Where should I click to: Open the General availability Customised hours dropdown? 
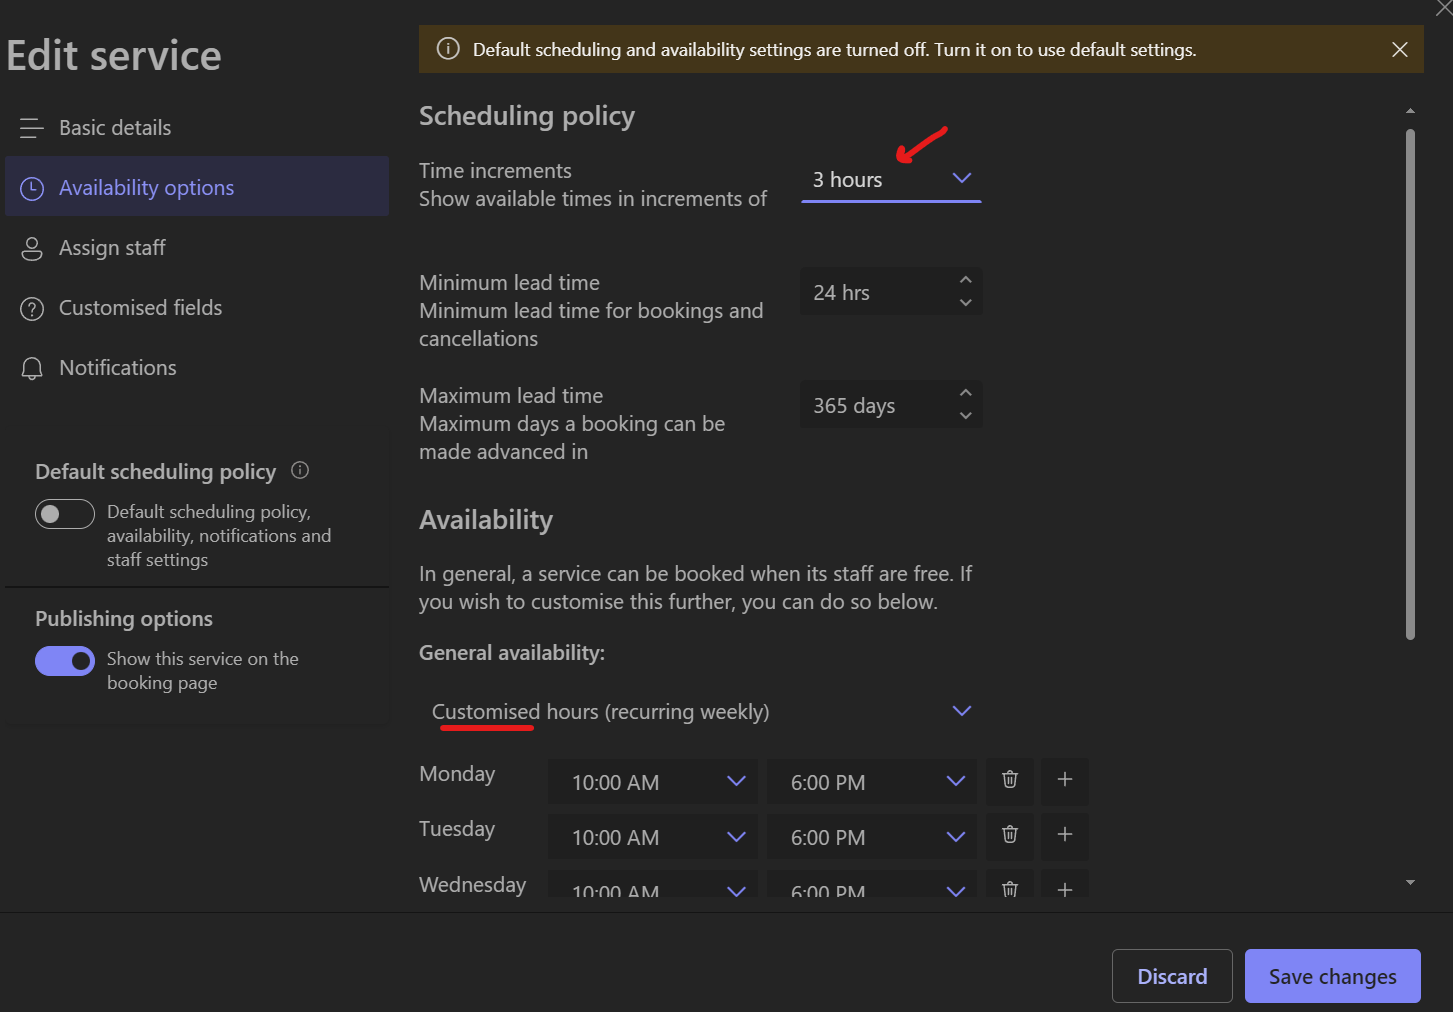[701, 712]
